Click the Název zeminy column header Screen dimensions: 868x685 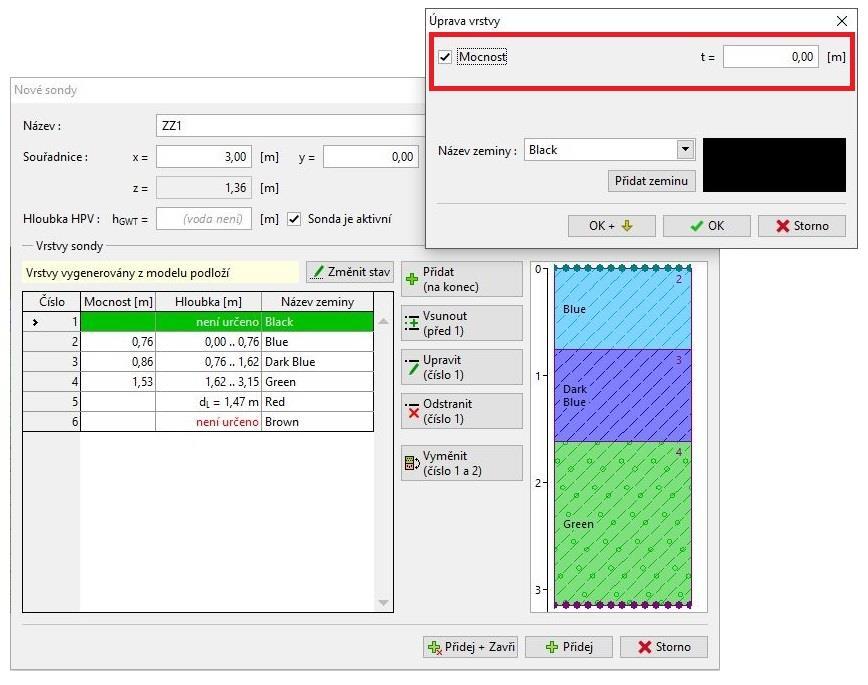[318, 302]
